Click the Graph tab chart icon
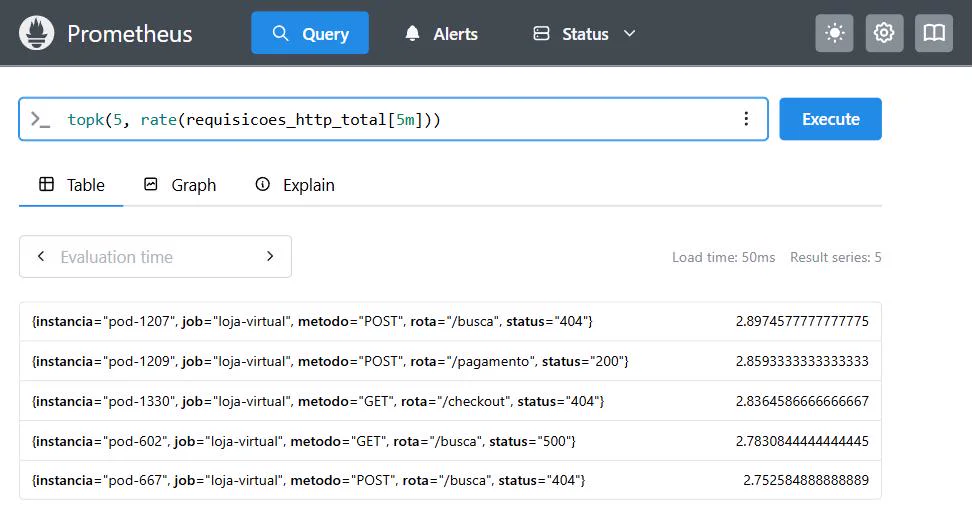This screenshot has width=972, height=512. pyautogui.click(x=151, y=184)
